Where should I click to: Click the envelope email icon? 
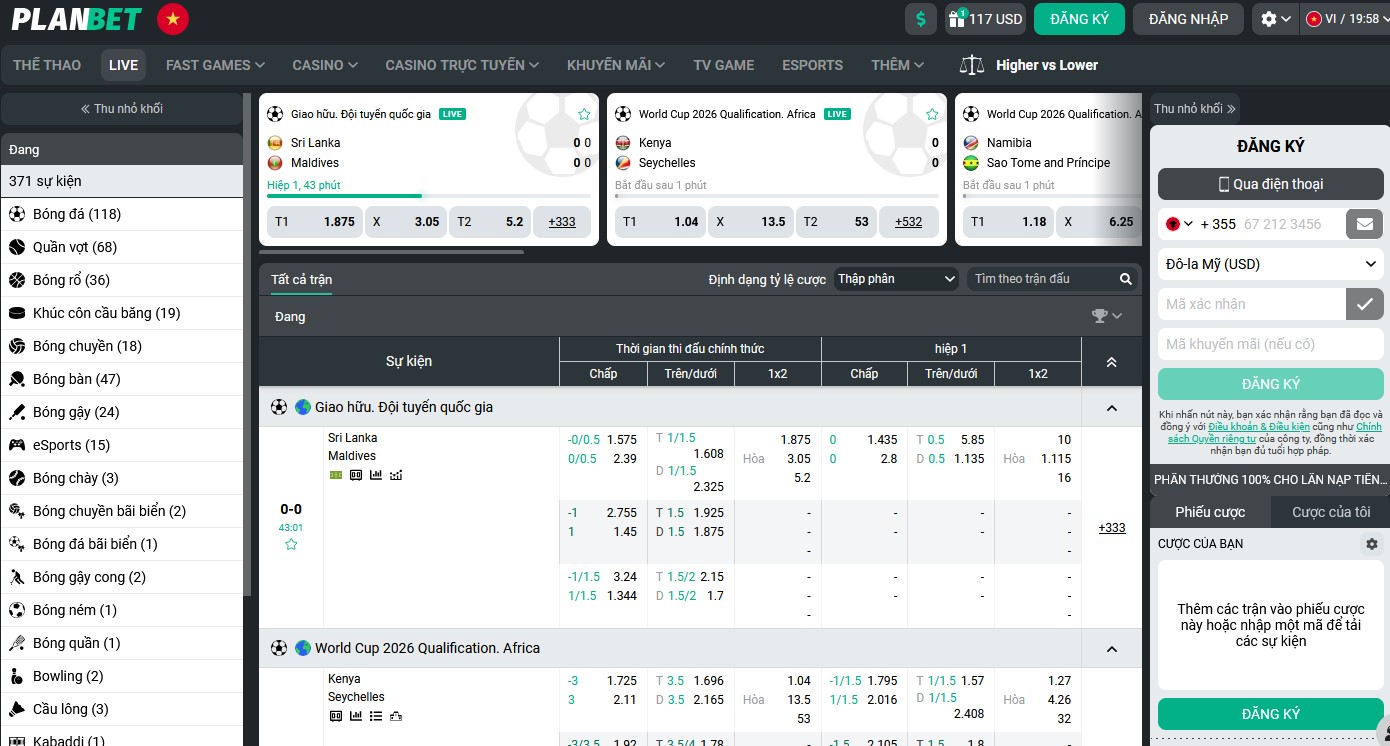(x=1365, y=224)
